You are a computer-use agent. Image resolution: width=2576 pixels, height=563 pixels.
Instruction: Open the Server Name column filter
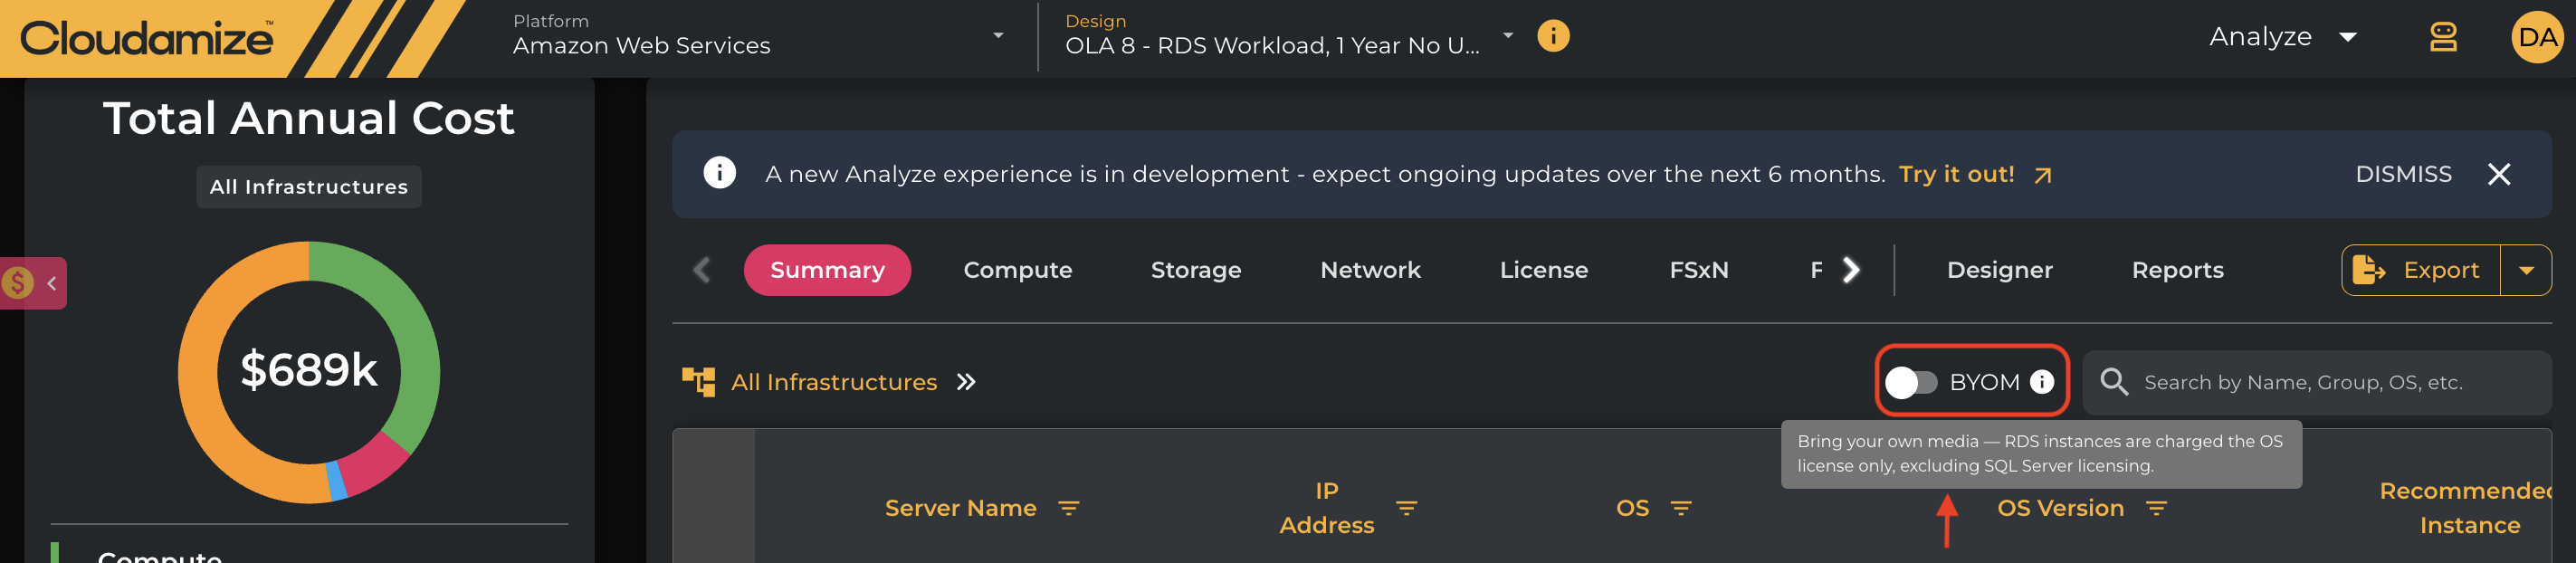click(x=1068, y=508)
